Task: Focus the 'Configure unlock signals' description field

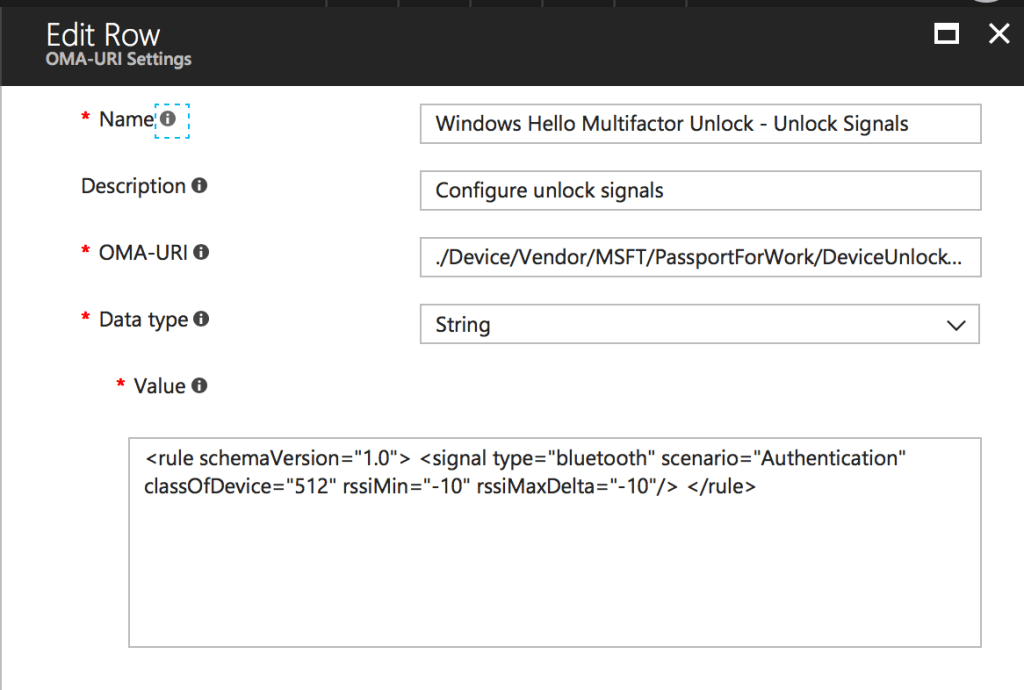Action: [700, 191]
